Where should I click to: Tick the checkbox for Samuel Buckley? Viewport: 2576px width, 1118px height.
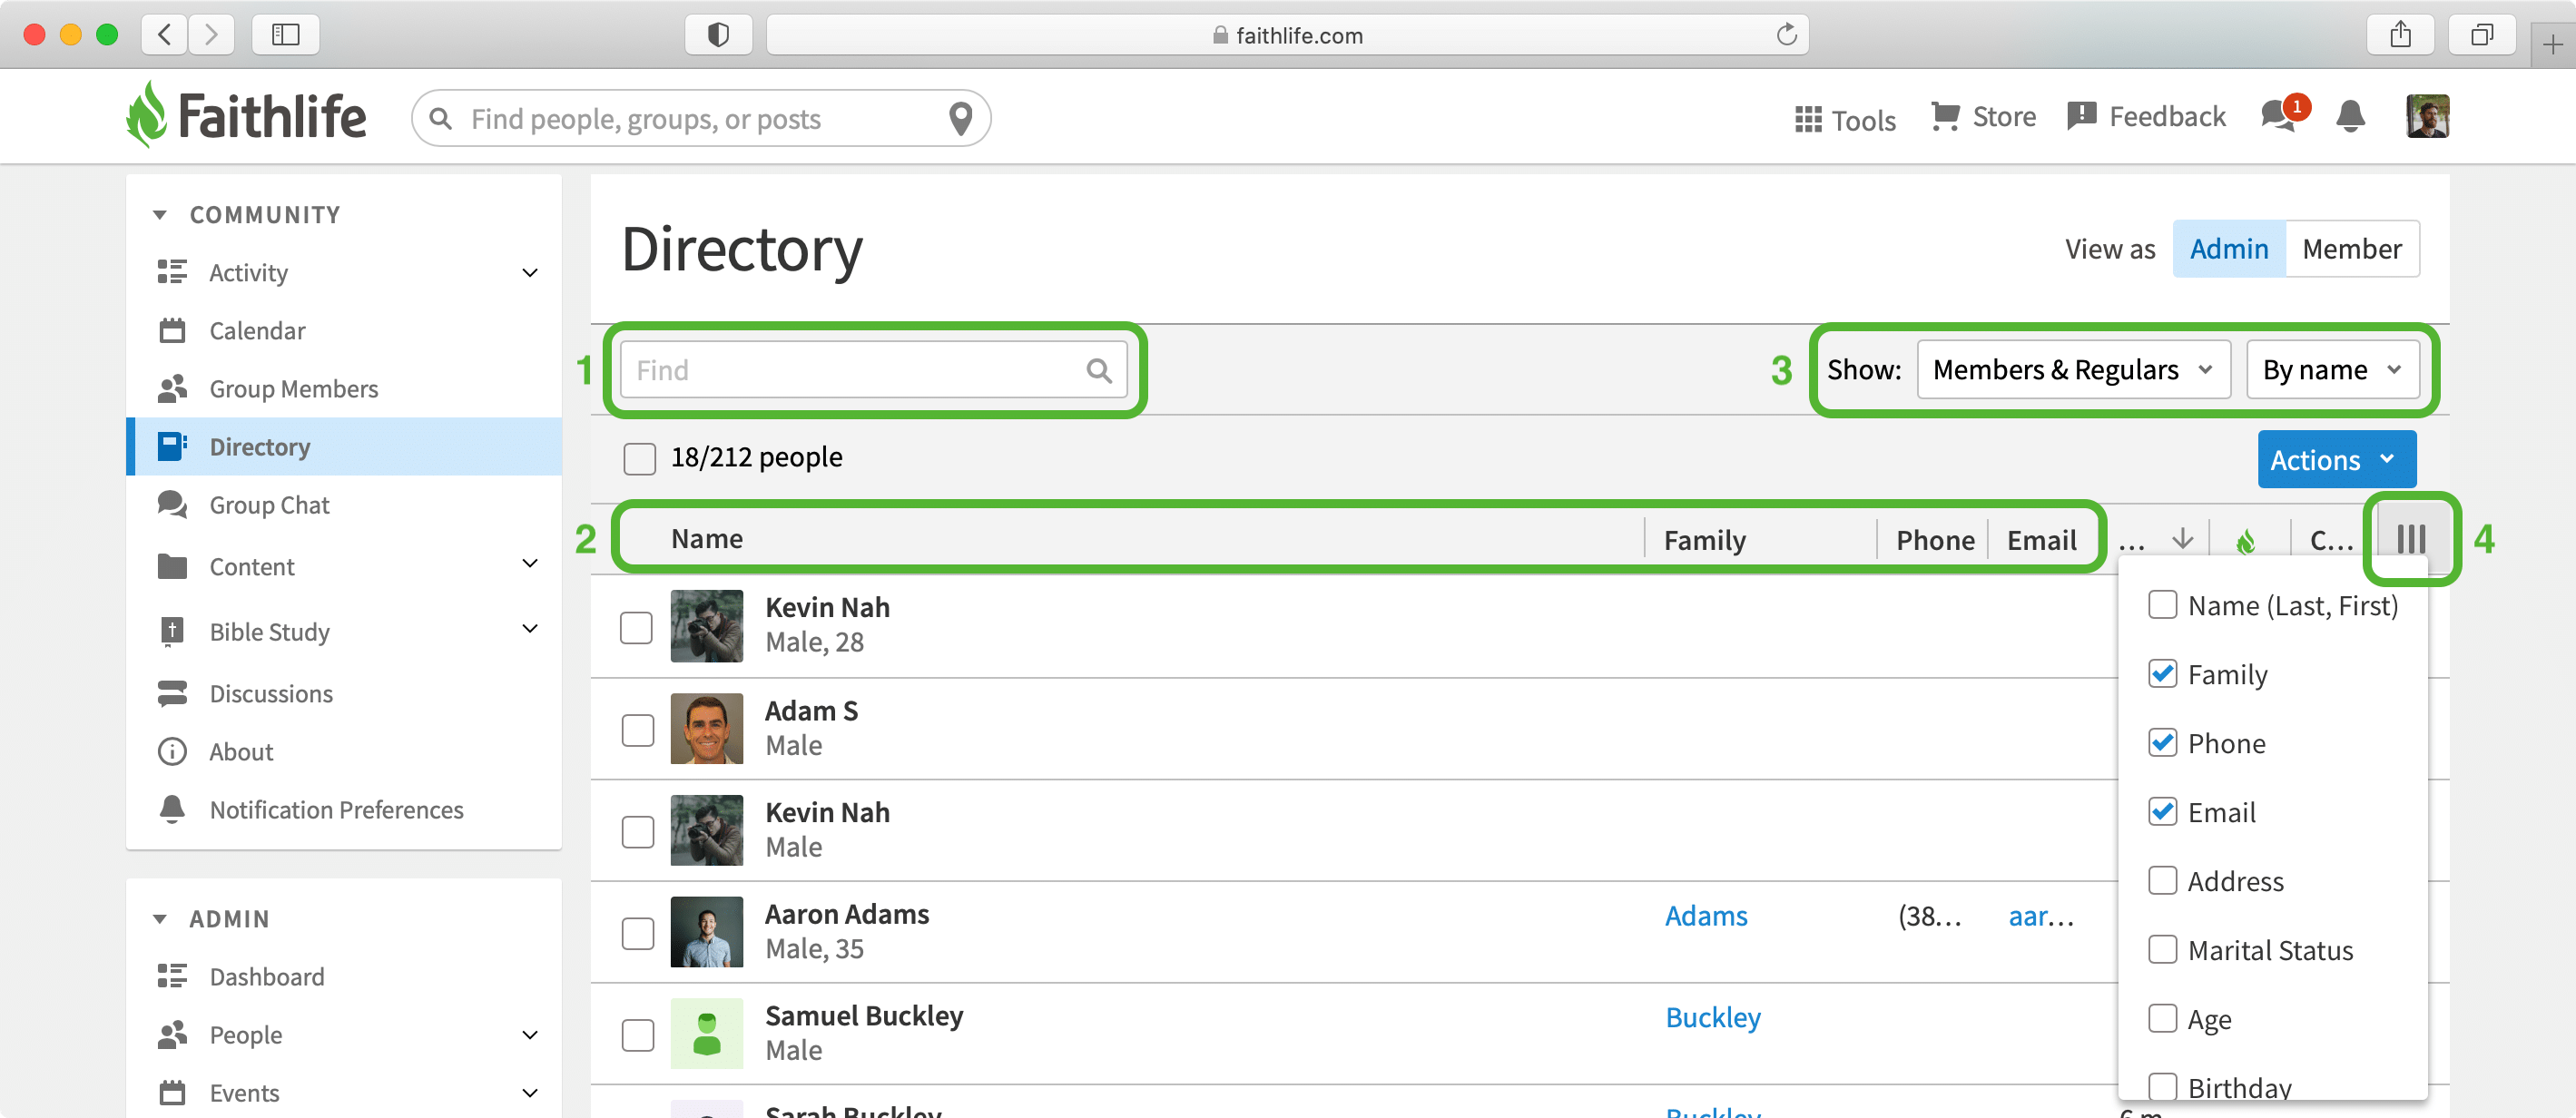point(637,1035)
